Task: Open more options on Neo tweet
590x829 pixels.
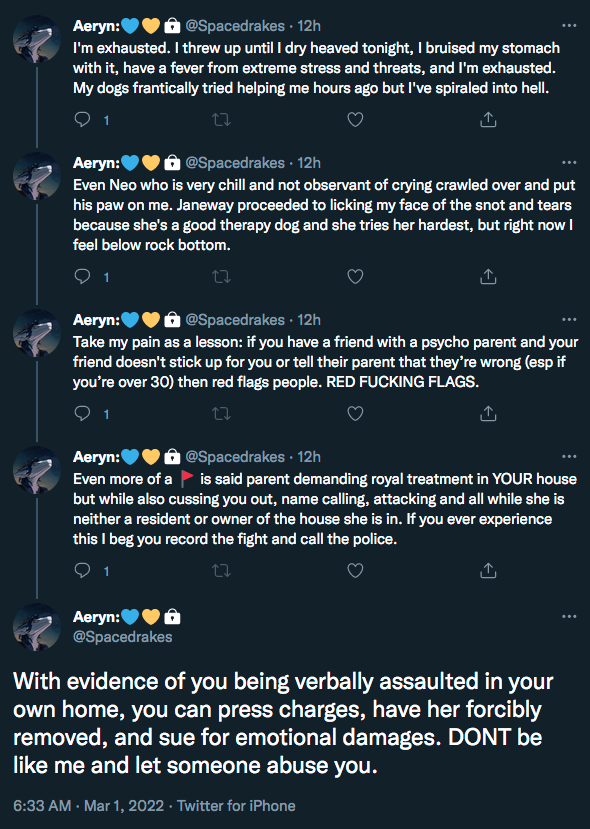Action: [x=569, y=162]
